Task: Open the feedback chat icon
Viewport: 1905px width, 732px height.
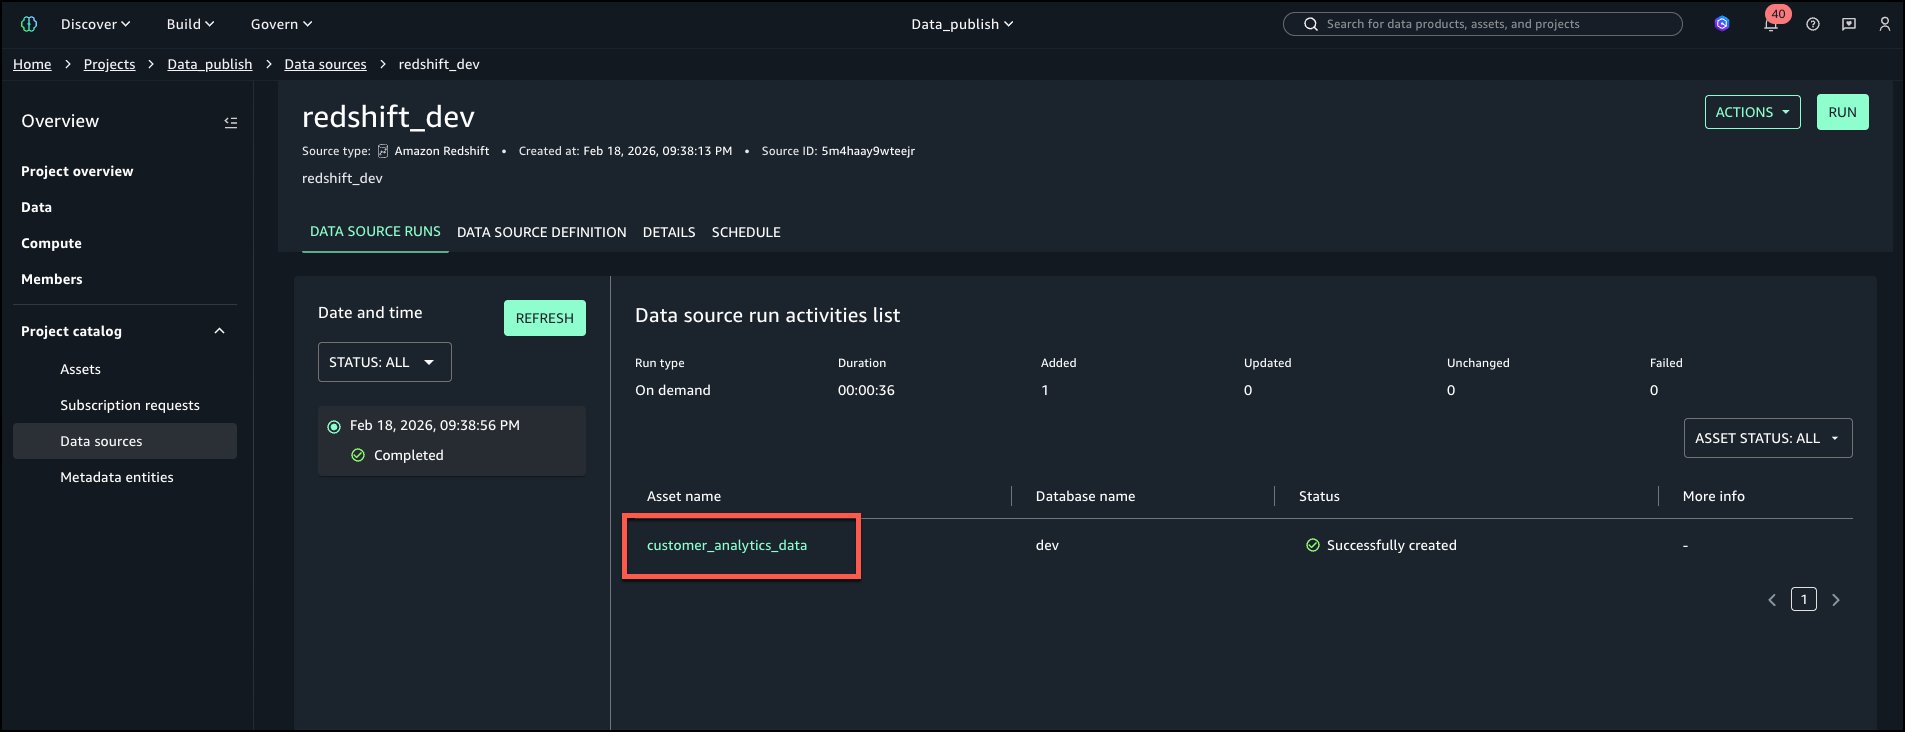Action: point(1848,24)
